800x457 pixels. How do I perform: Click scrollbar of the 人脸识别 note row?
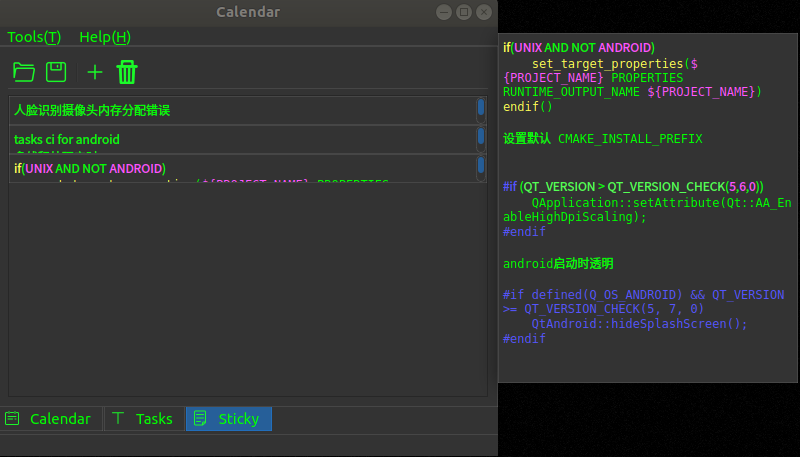click(x=481, y=111)
